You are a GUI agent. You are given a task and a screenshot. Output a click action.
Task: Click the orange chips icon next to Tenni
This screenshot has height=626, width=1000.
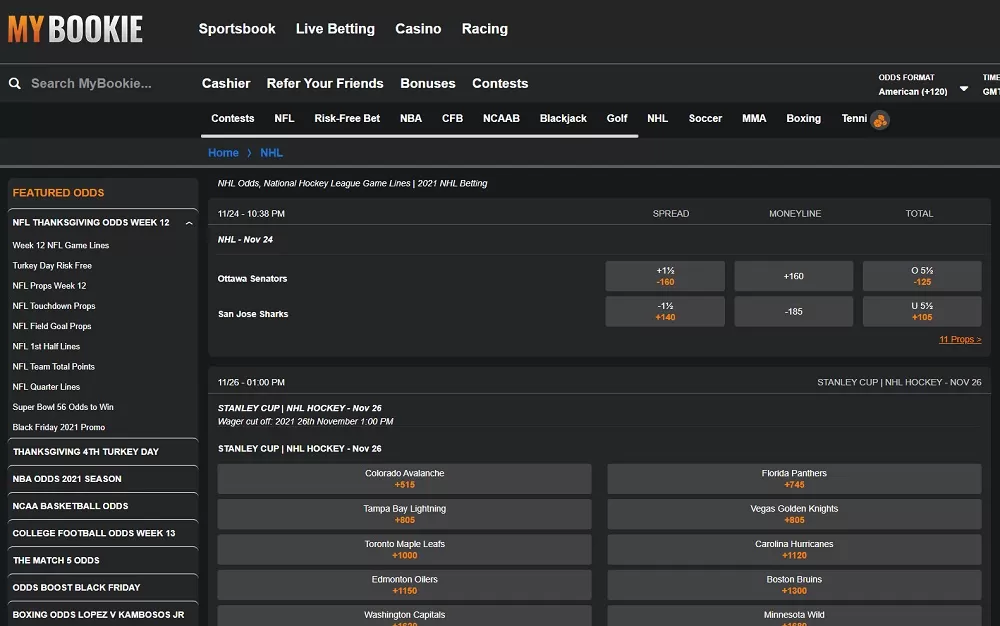[880, 120]
